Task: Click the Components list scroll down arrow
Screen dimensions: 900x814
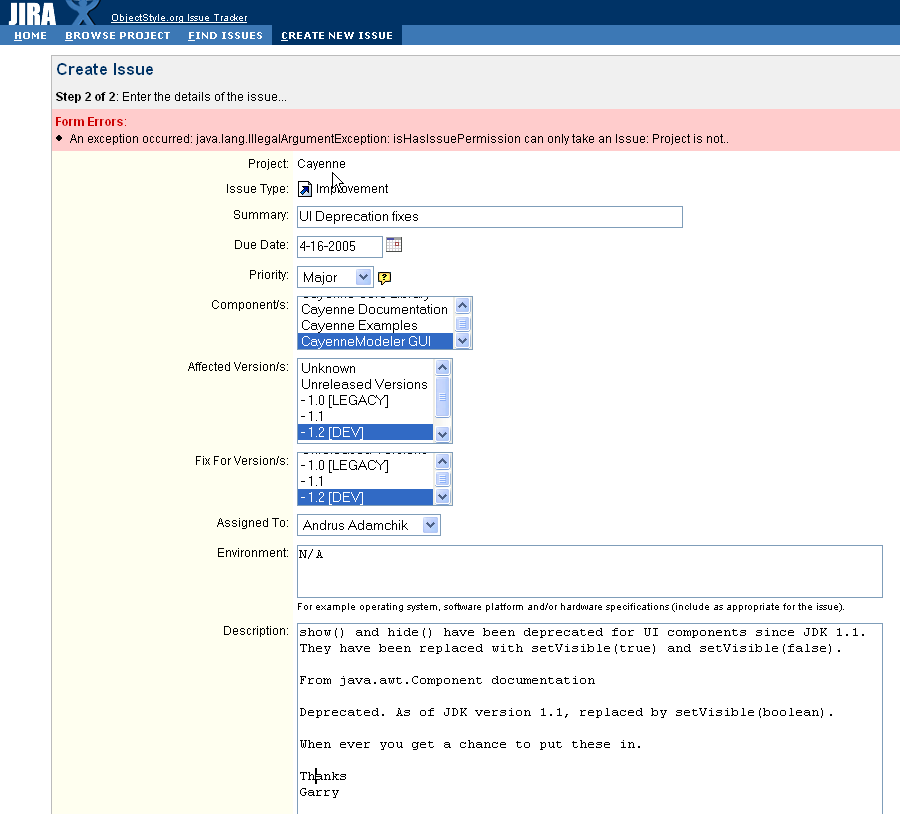Action: pos(463,341)
